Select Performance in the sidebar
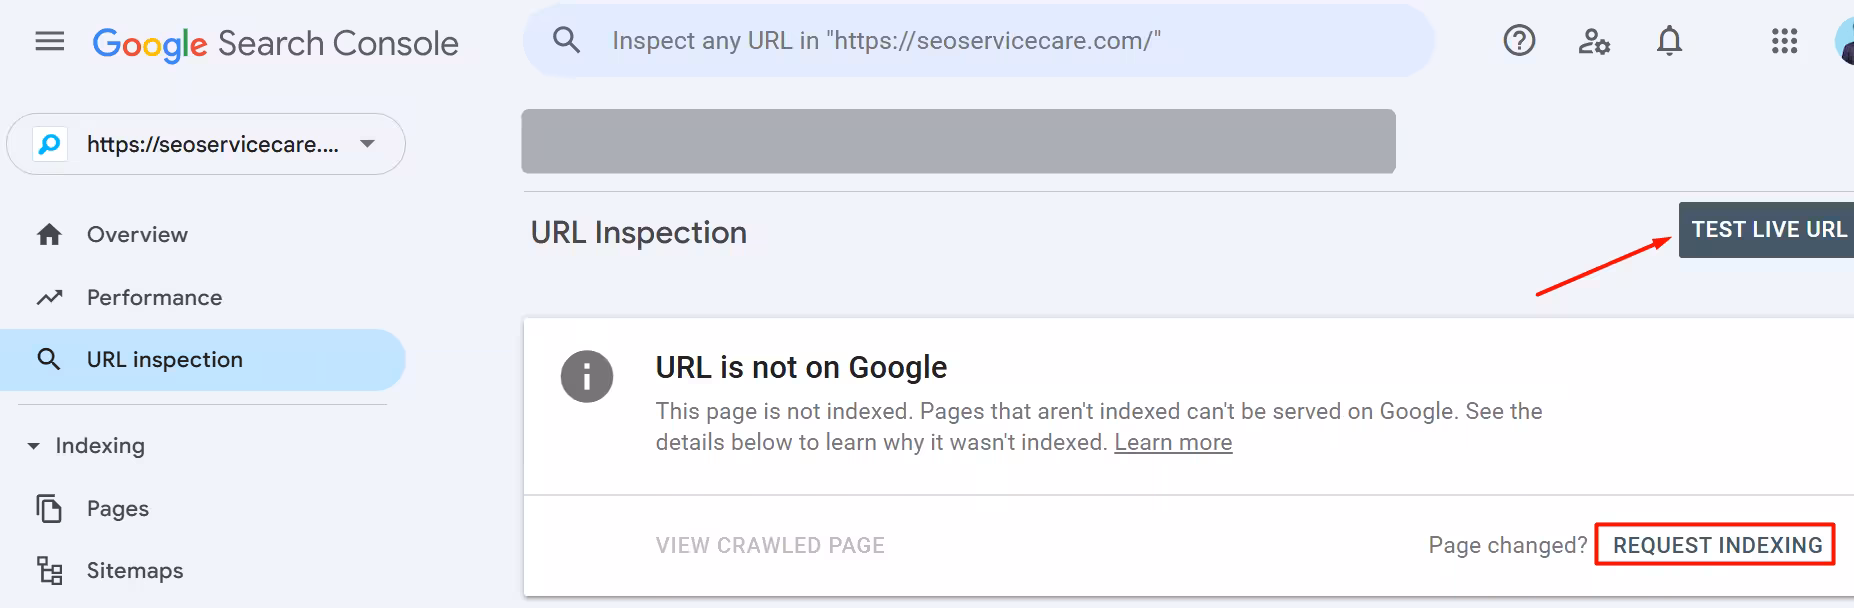The image size is (1854, 608). pos(153,297)
